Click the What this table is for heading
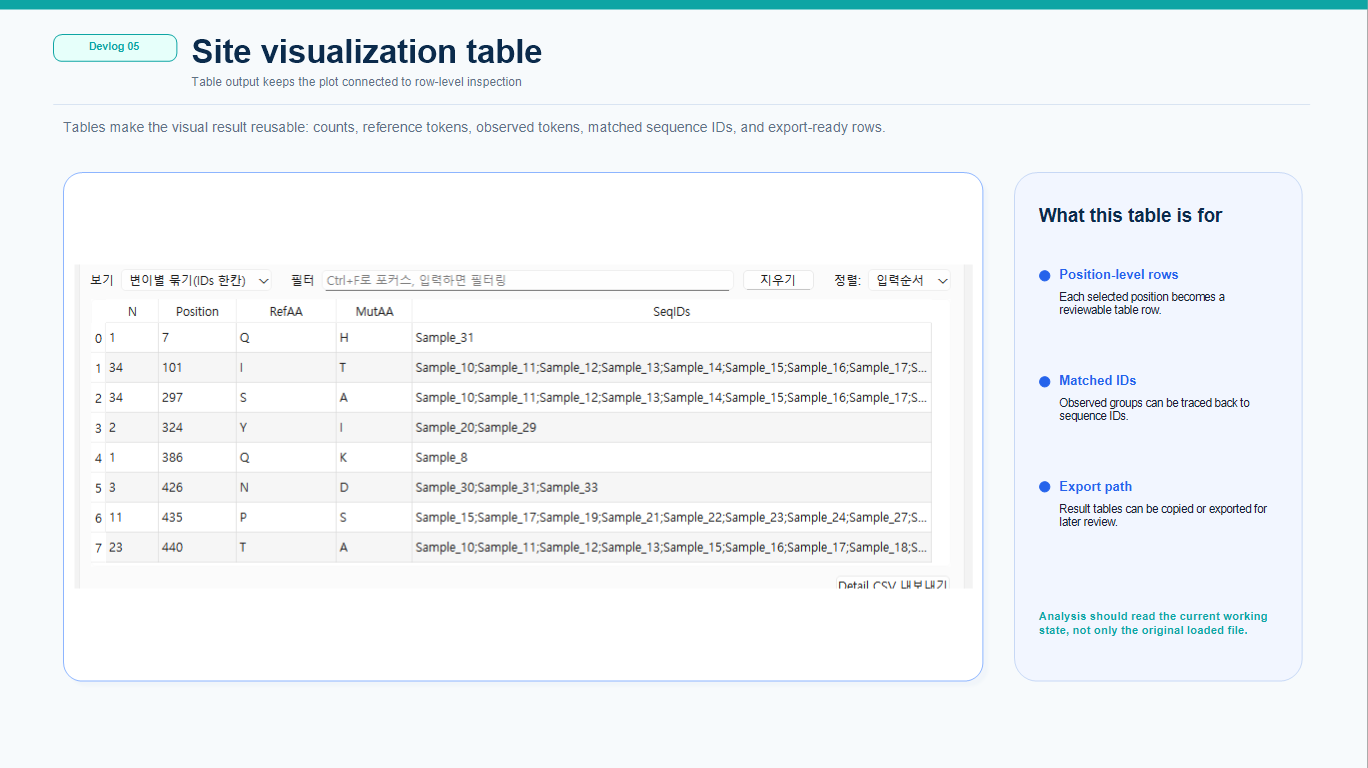The image size is (1368, 768). click(x=1130, y=215)
